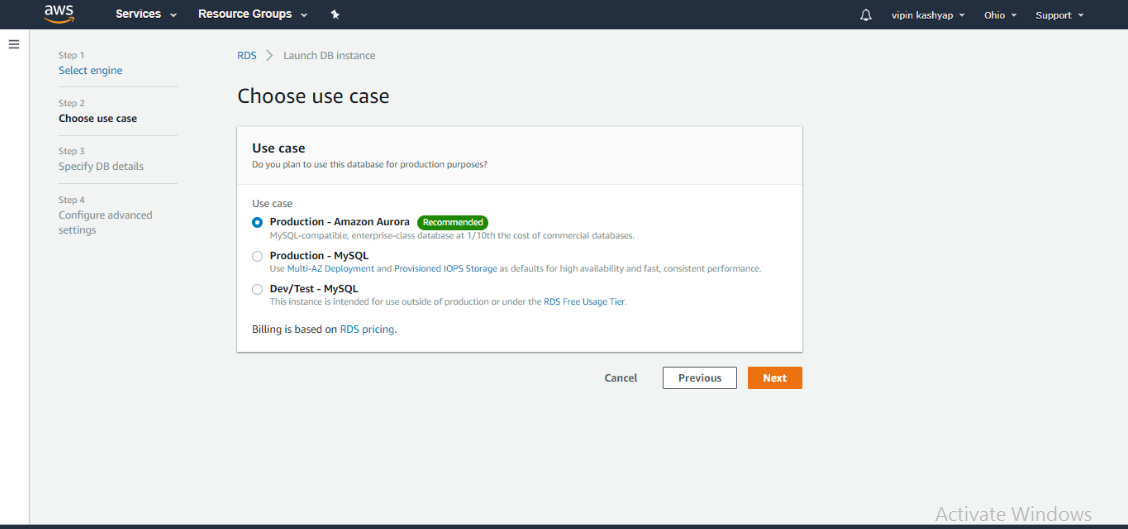Open the notifications bell icon

pyautogui.click(x=866, y=15)
